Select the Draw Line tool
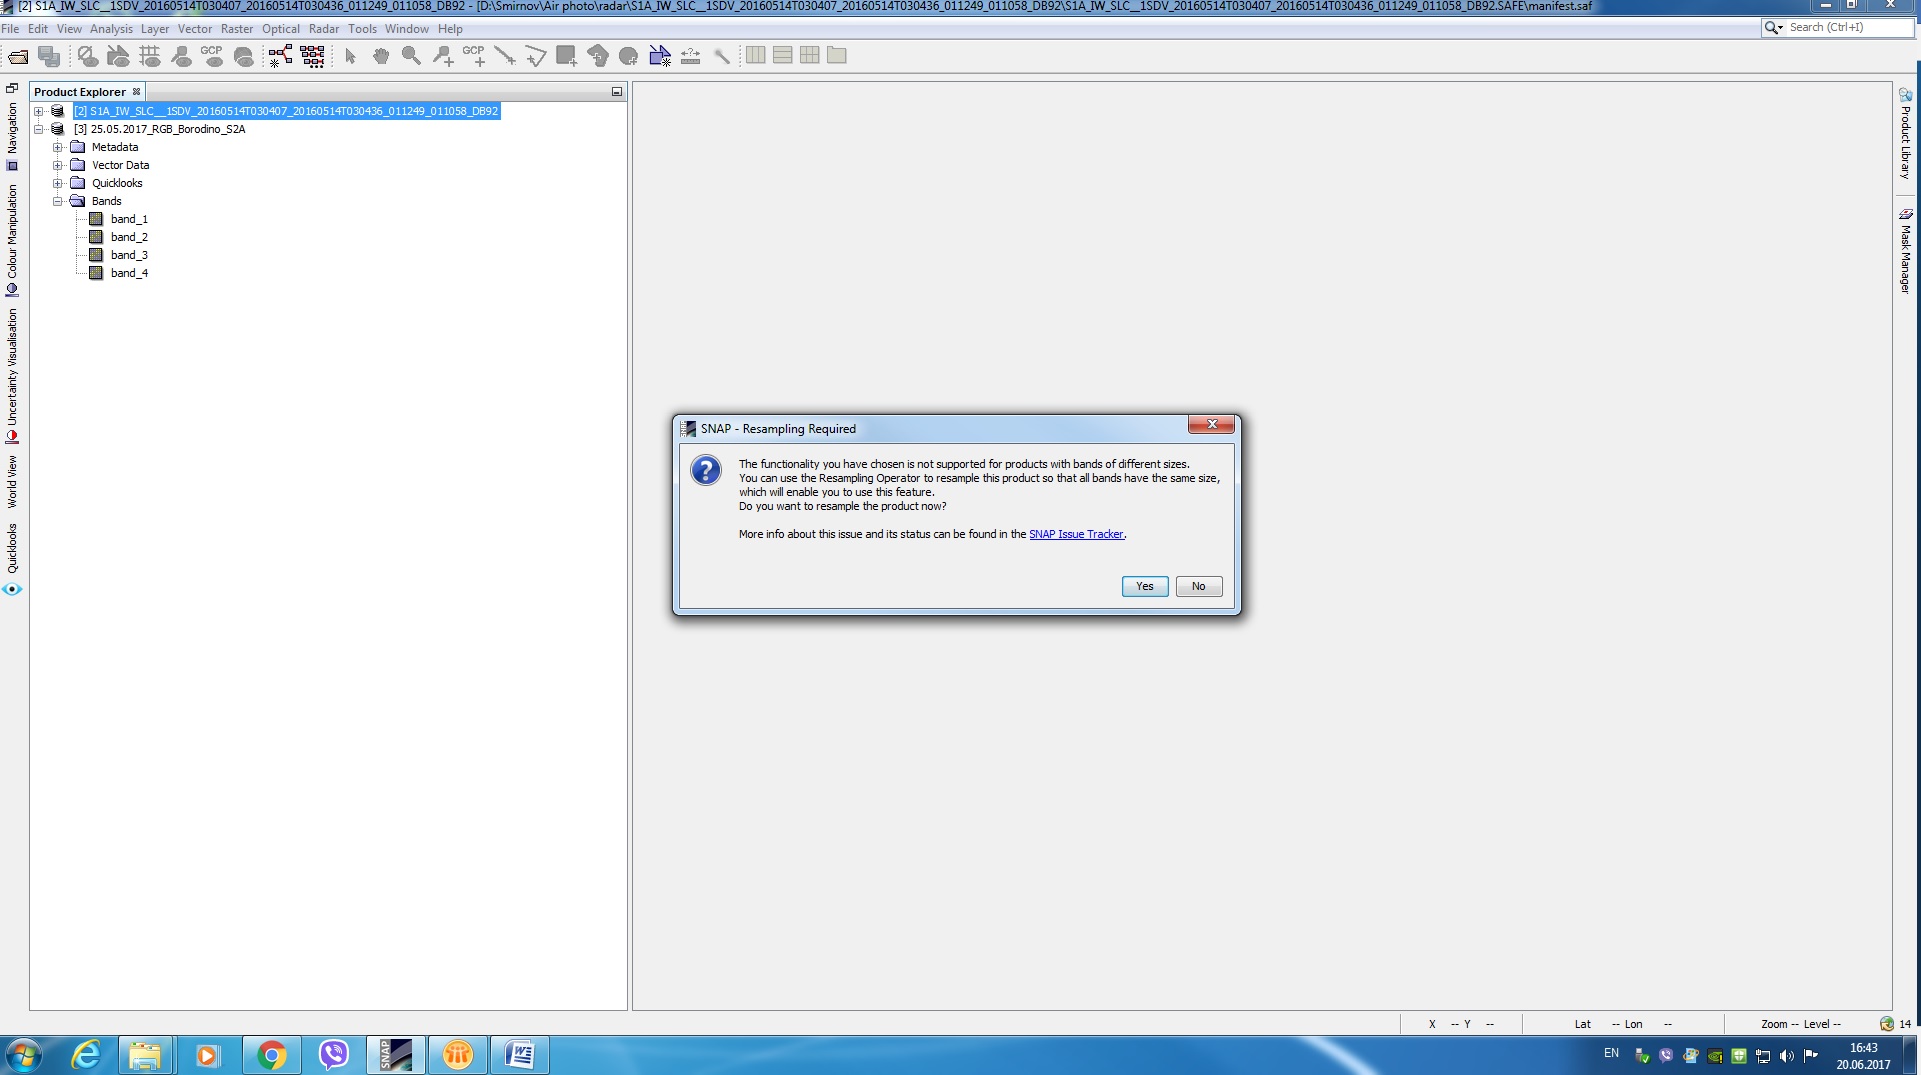1921x1075 pixels. pyautogui.click(x=505, y=56)
